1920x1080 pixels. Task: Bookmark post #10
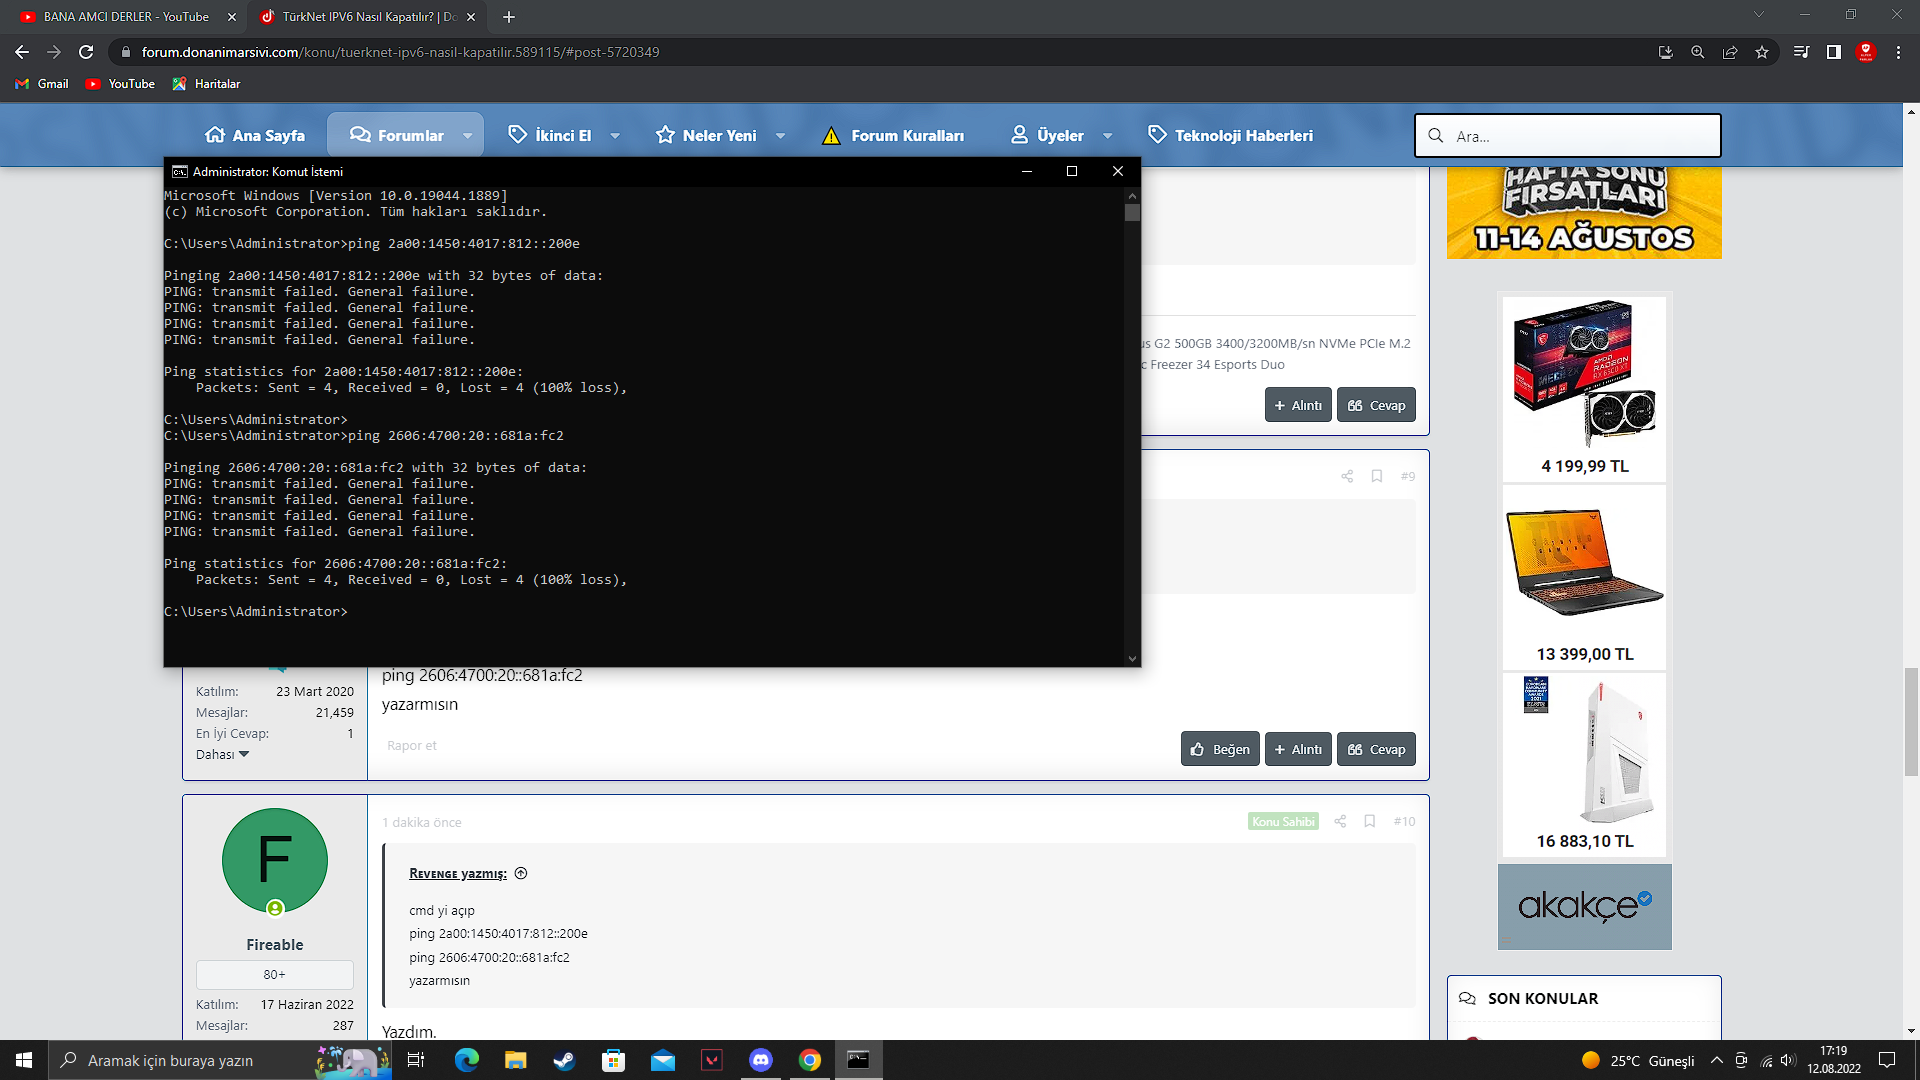coord(1370,821)
